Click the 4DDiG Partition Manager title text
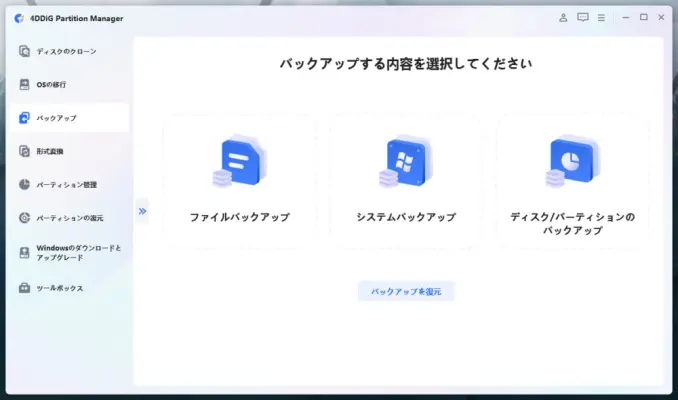Viewport: 678px width, 400px height. tap(77, 19)
